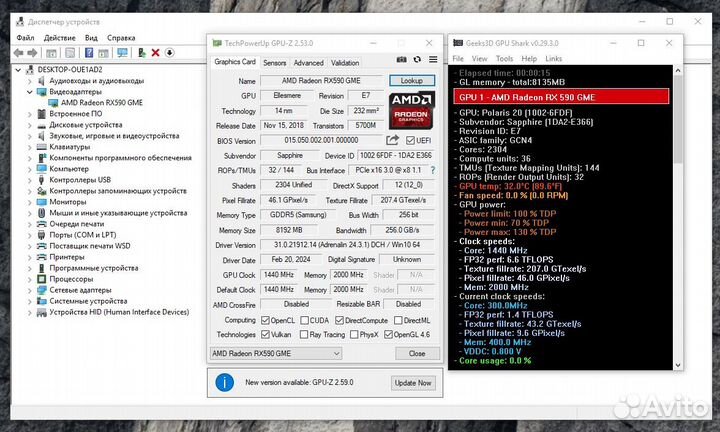Click the red X uninstall device icon

click(x=155, y=53)
